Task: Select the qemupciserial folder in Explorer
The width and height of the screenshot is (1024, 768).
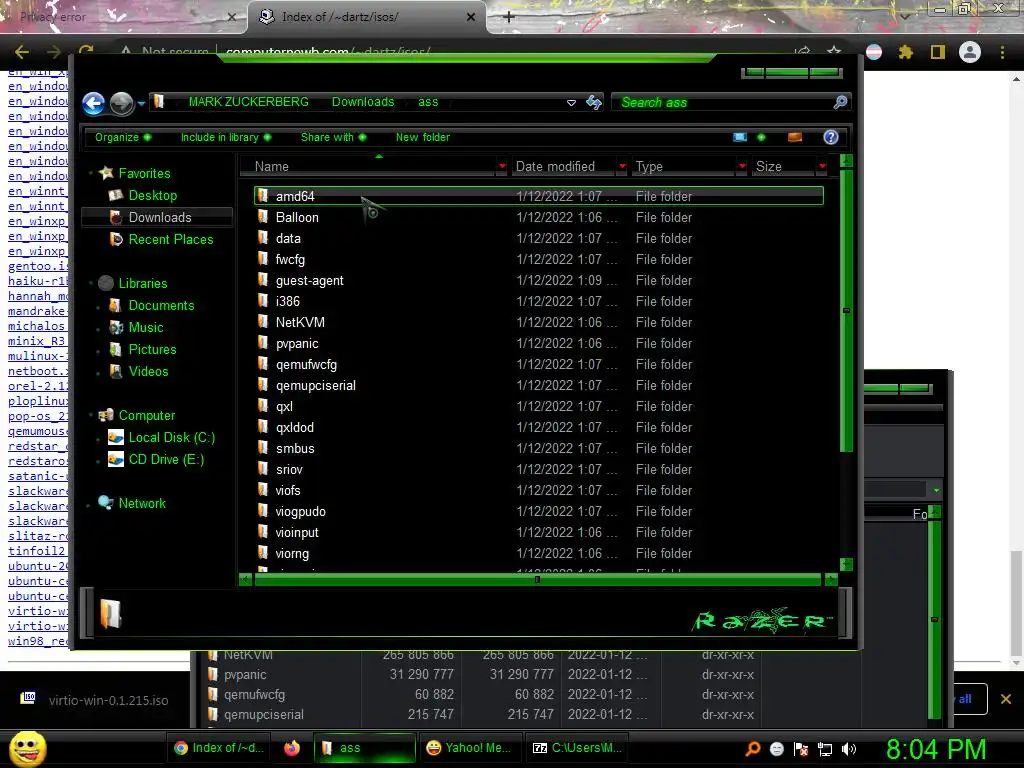Action: point(539,385)
